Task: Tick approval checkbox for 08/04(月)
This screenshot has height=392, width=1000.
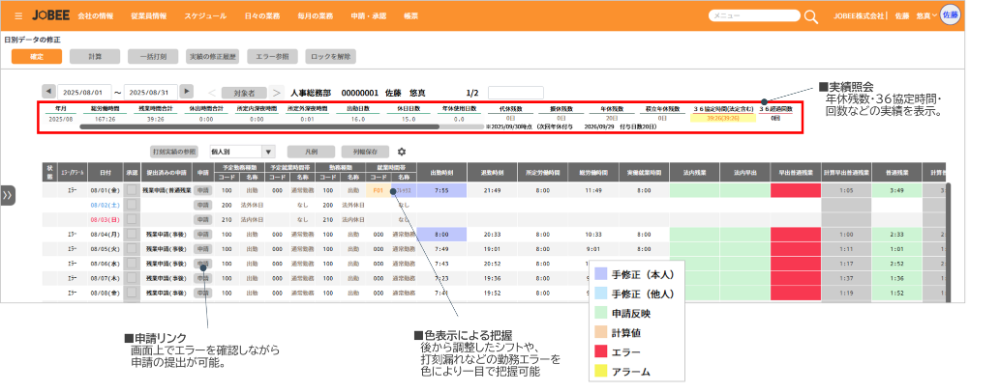Action: coord(131,235)
